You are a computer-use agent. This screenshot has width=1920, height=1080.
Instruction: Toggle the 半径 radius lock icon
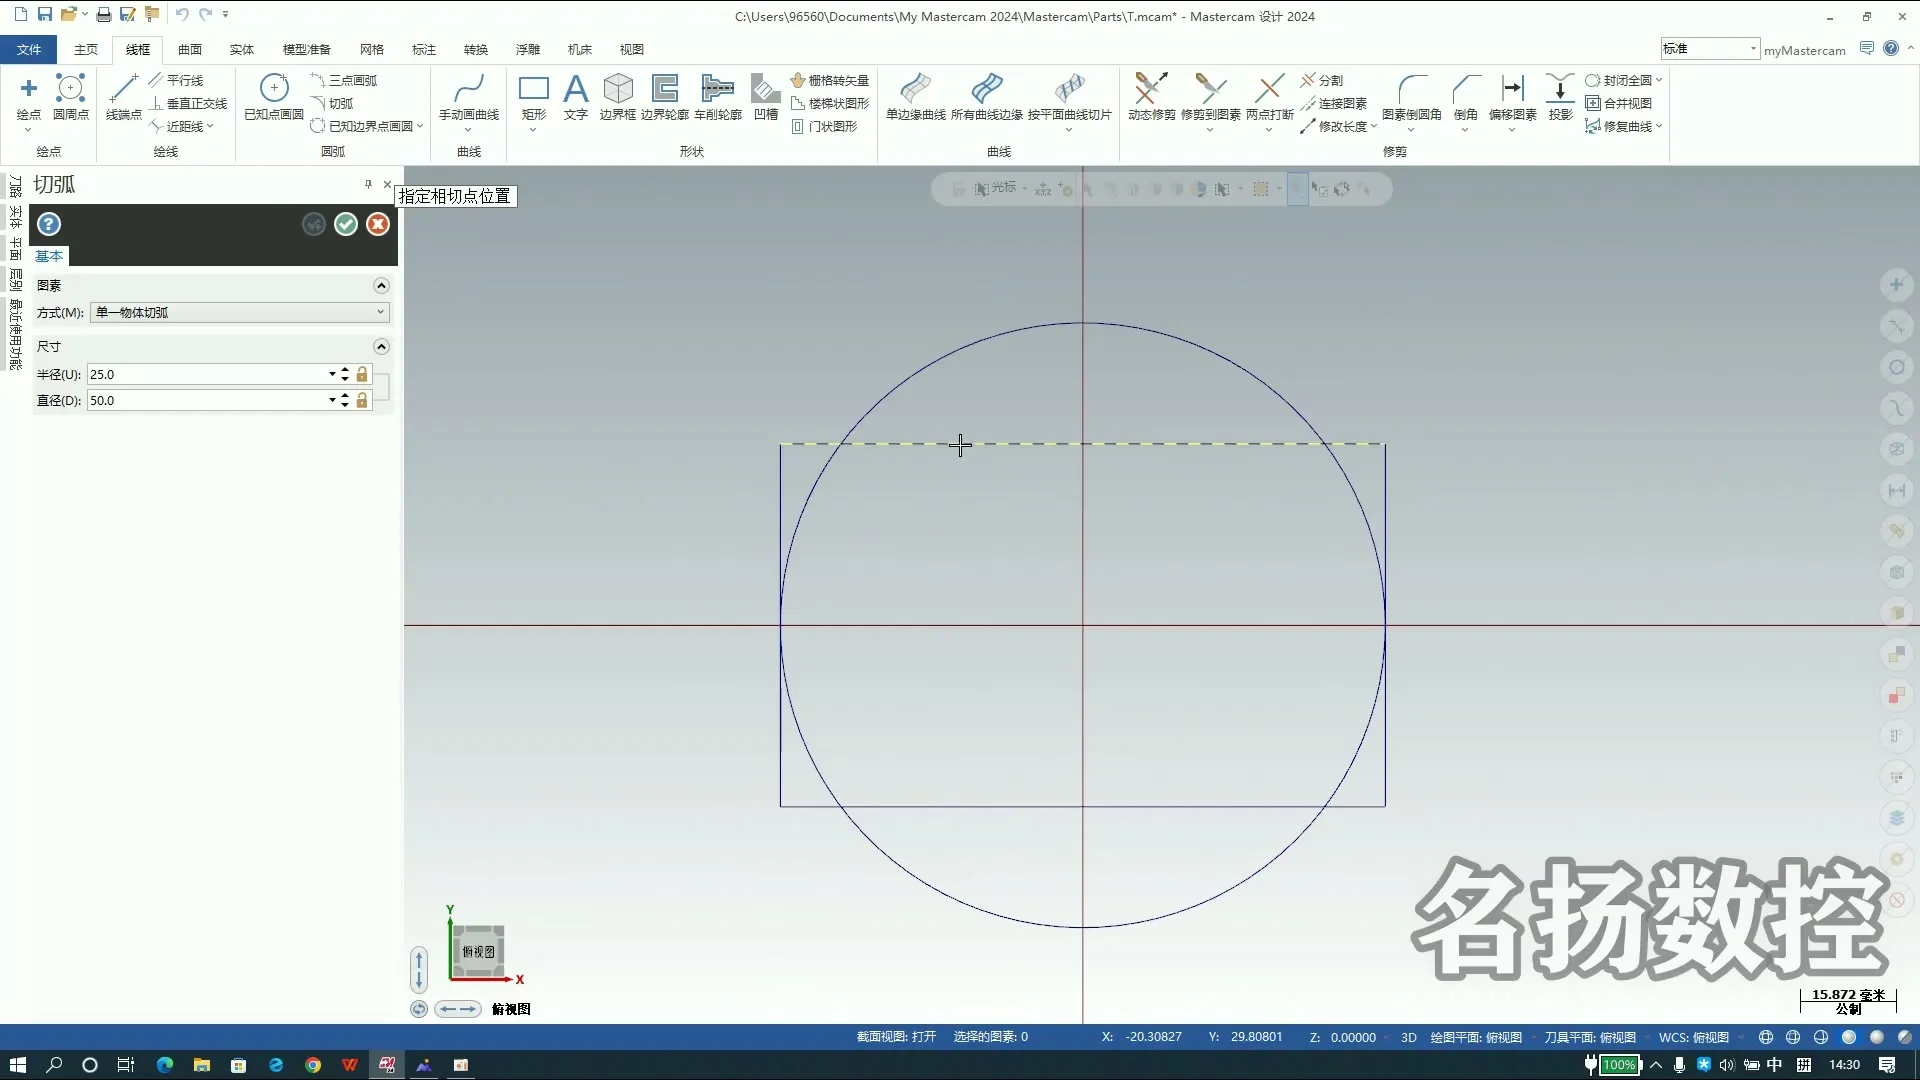(x=362, y=374)
